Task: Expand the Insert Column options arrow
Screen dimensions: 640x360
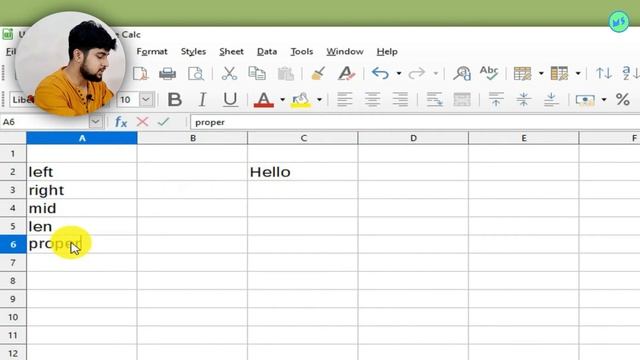Action: click(578, 74)
